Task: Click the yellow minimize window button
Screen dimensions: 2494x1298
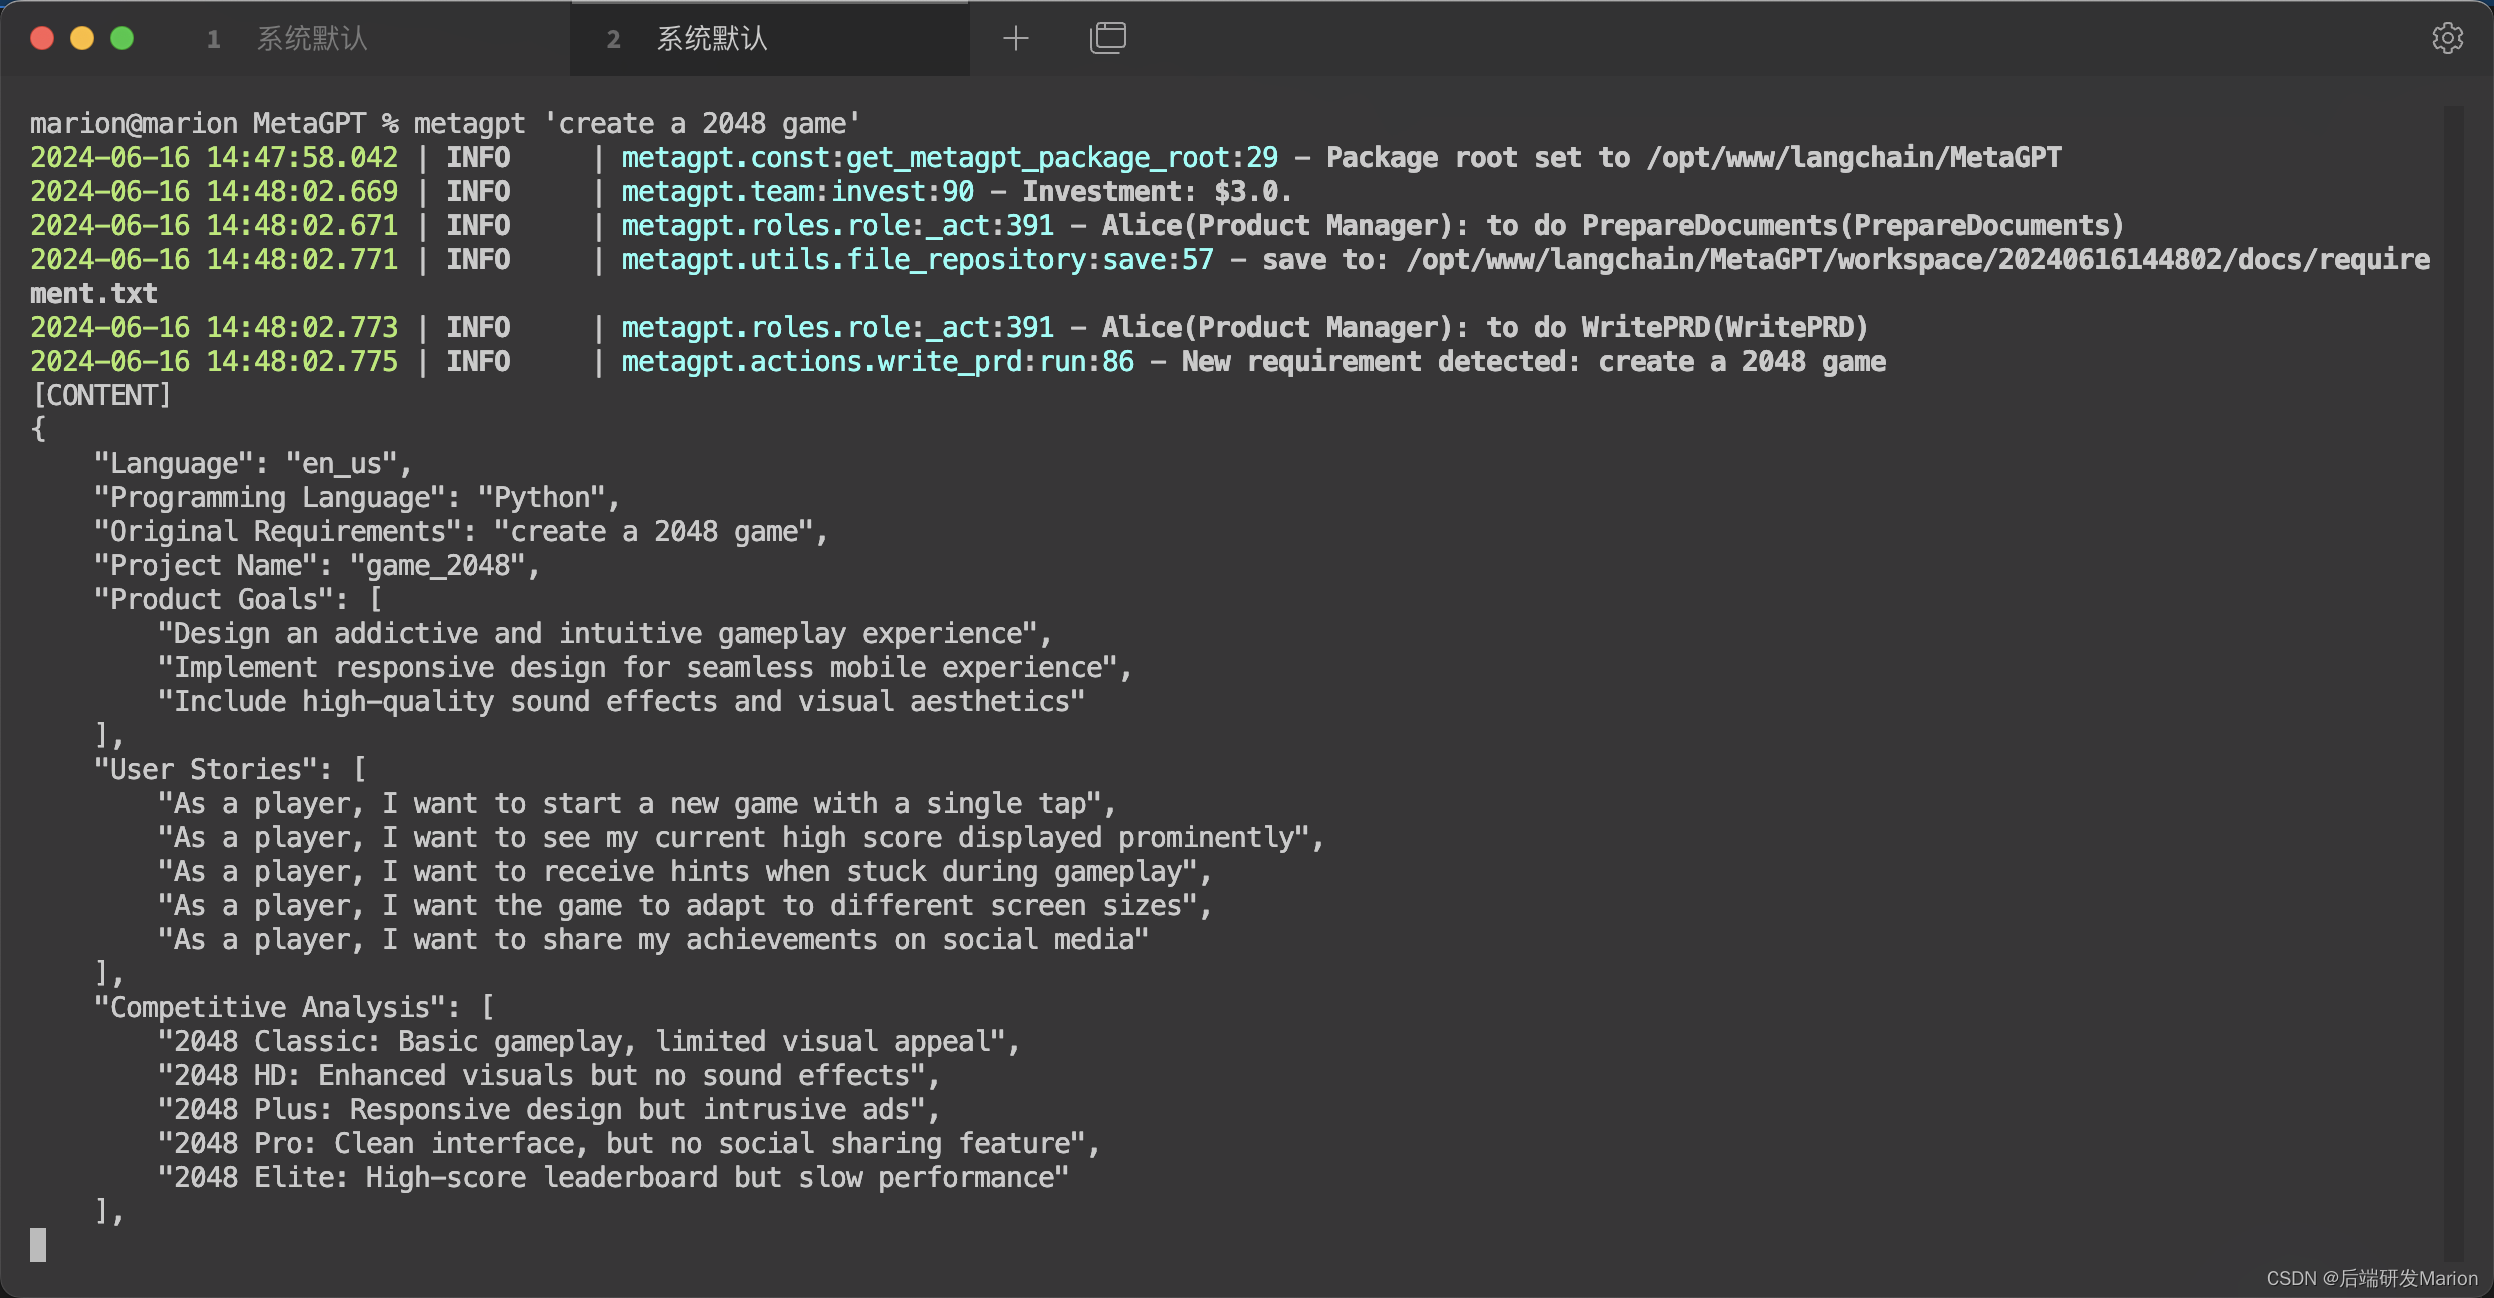Action: coord(82,39)
